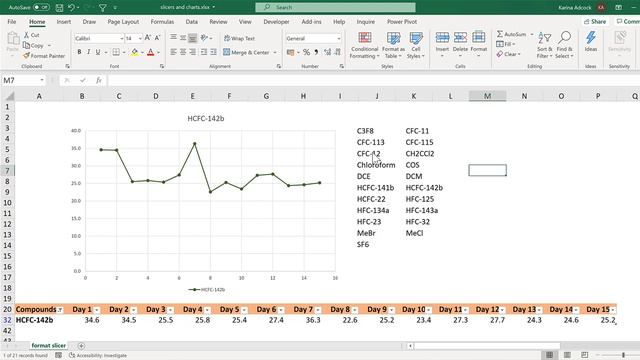
Task: Apply the yellow Fill Color swatch
Action: [135, 52]
